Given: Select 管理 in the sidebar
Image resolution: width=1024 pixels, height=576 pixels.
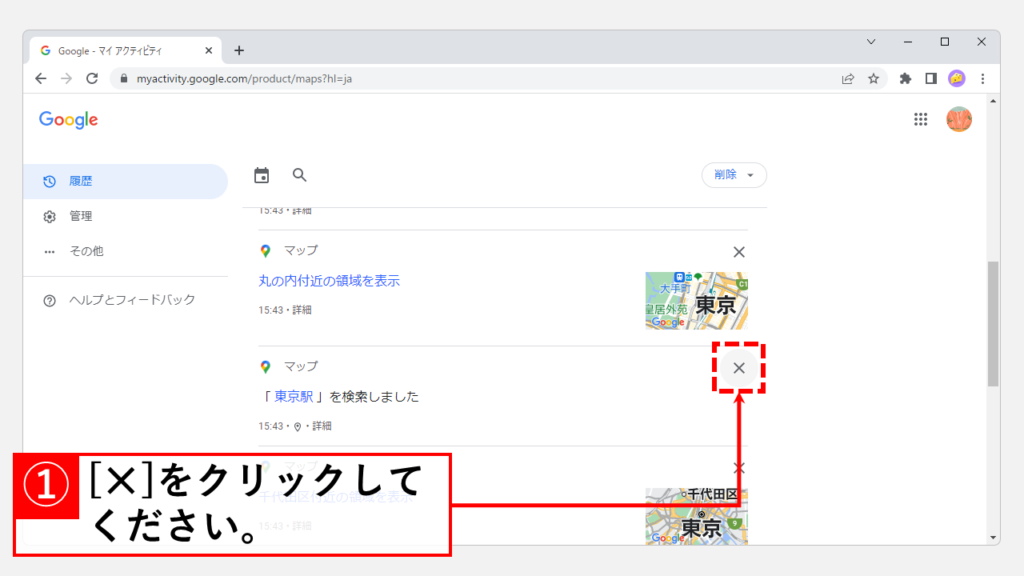Looking at the screenshot, I should [x=80, y=216].
